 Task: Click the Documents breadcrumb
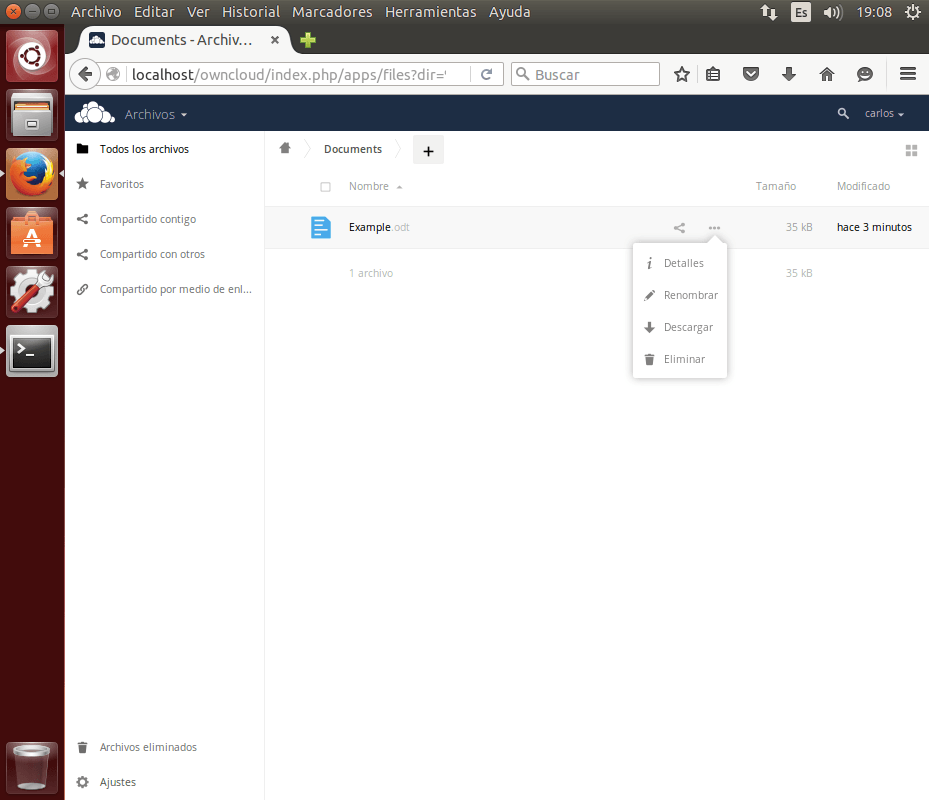pyautogui.click(x=353, y=149)
